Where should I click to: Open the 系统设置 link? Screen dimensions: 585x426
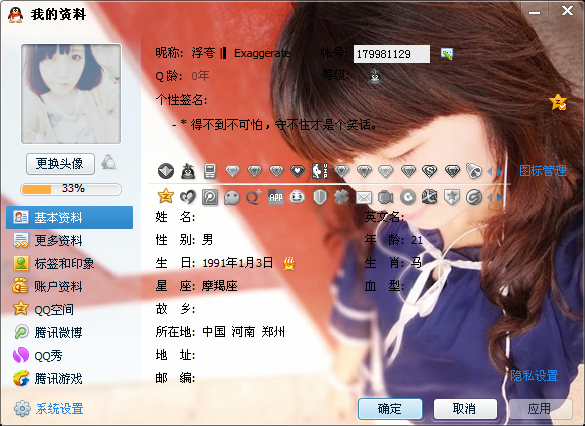(x=60, y=409)
